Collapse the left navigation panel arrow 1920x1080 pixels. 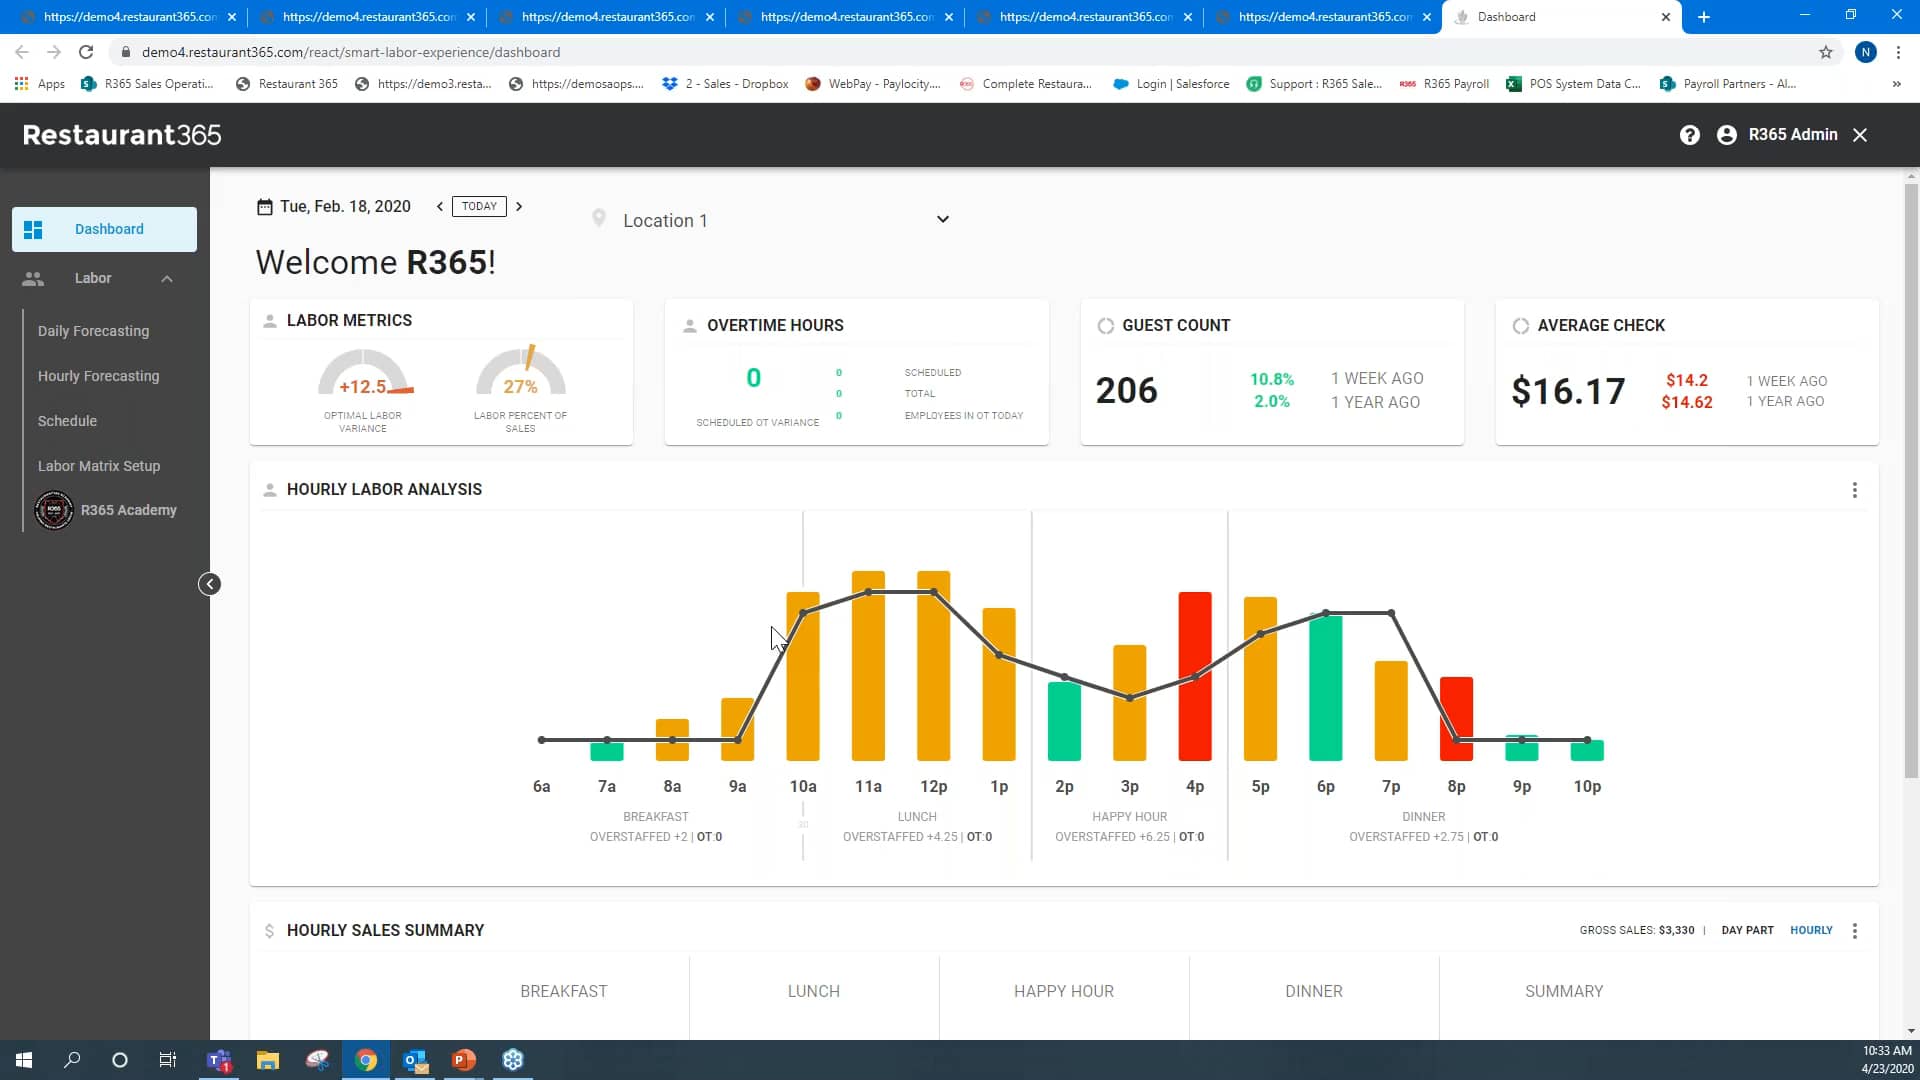click(x=209, y=583)
